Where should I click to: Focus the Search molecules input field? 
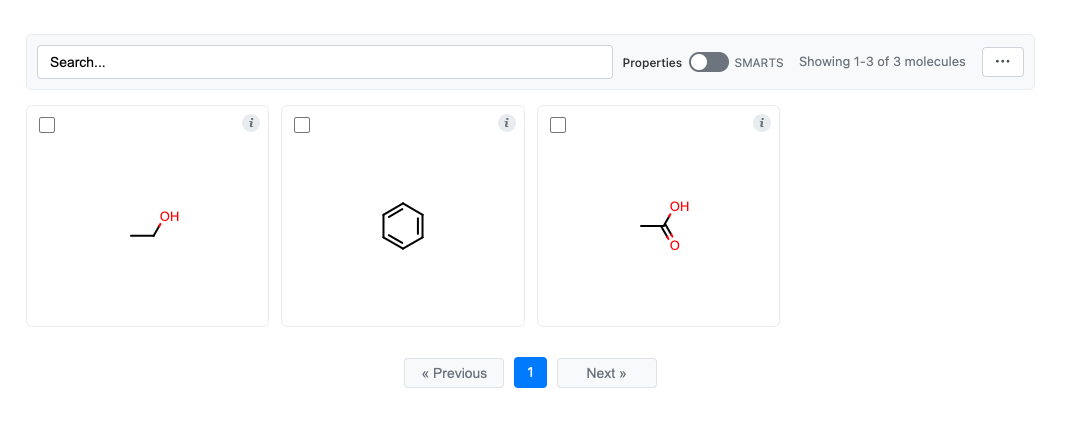tap(325, 62)
